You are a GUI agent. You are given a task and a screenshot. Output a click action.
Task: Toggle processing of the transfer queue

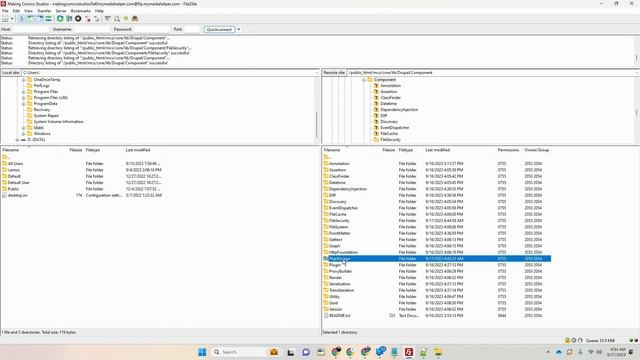(x=69, y=19)
